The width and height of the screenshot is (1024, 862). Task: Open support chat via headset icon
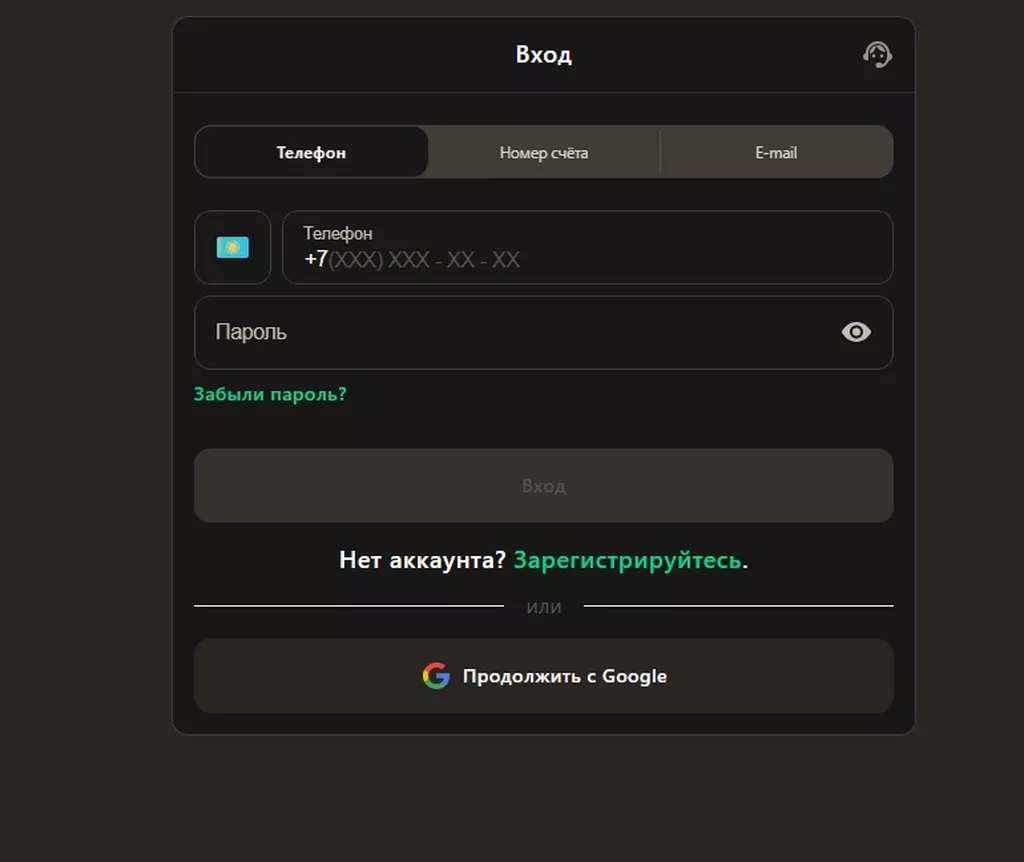(x=877, y=54)
